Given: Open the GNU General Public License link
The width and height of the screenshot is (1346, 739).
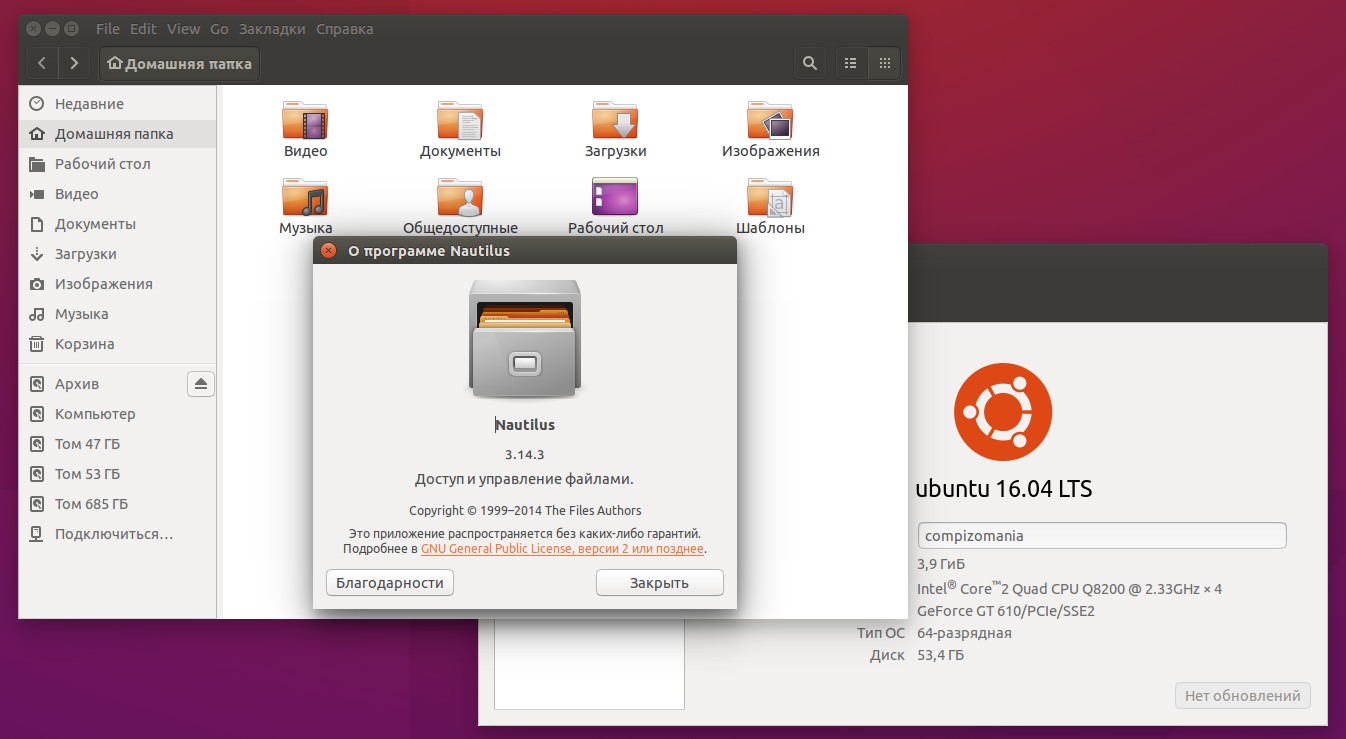Looking at the screenshot, I should coord(563,549).
